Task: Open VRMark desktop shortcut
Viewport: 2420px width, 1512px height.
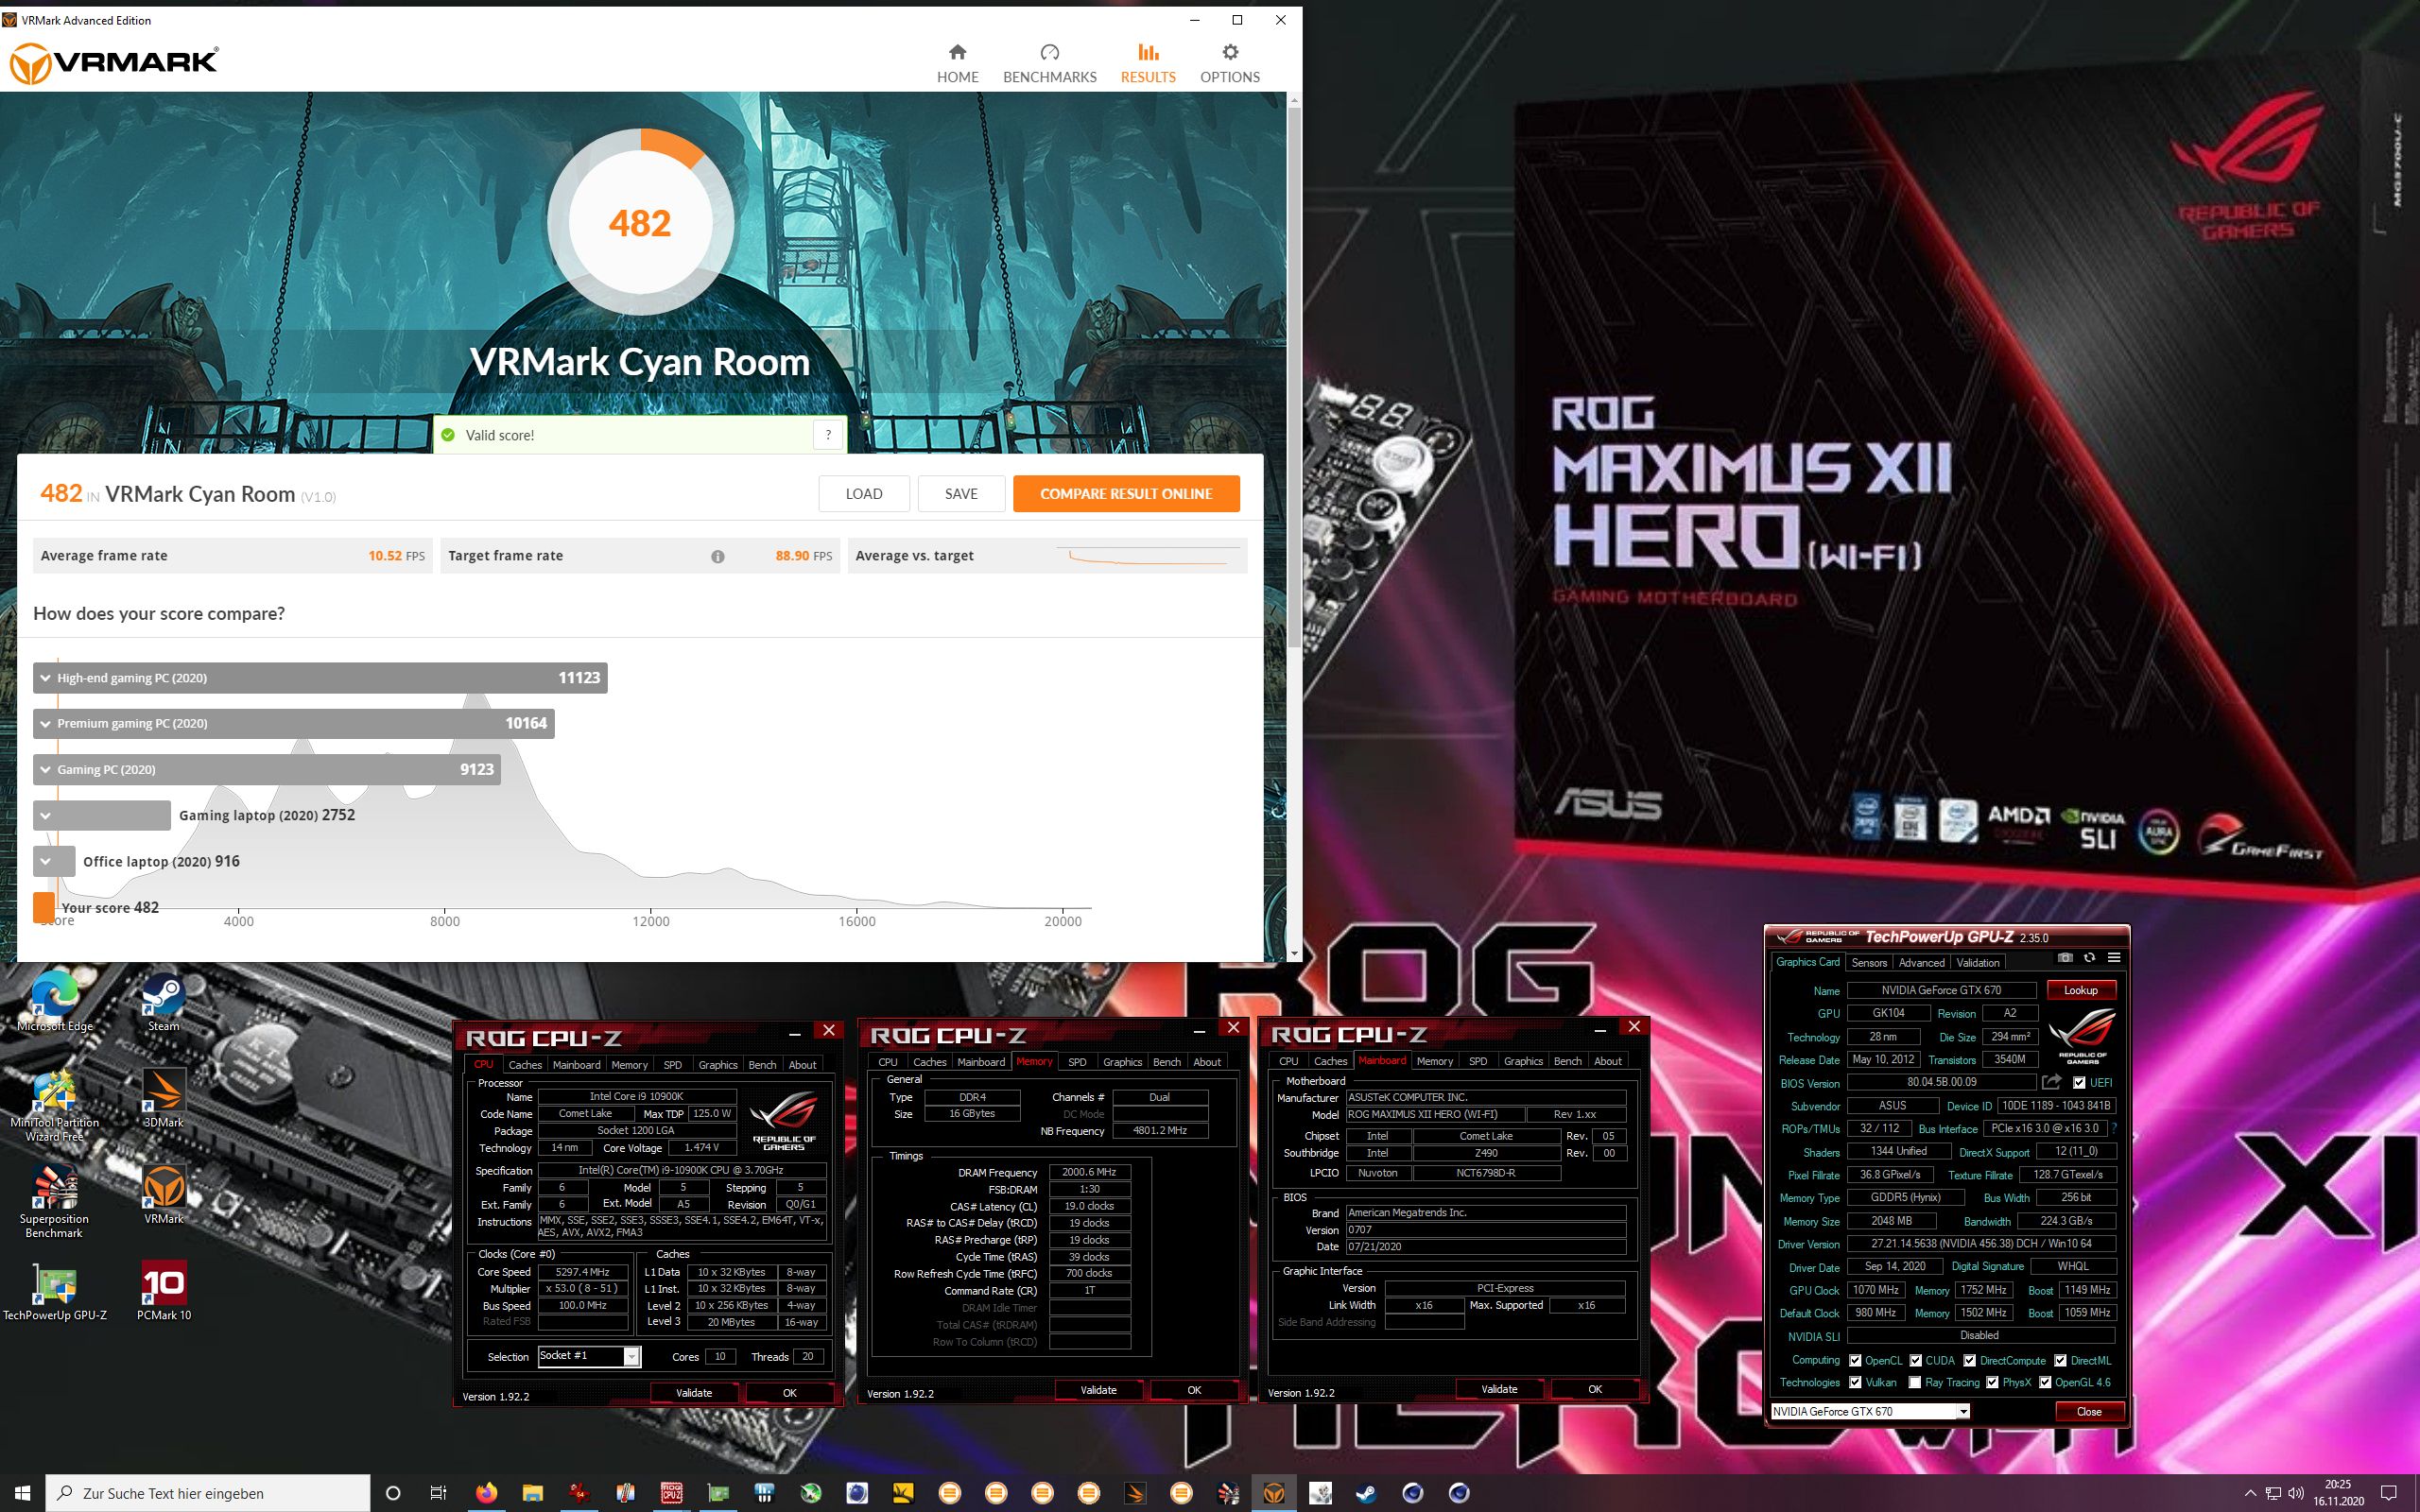Action: click(163, 1194)
